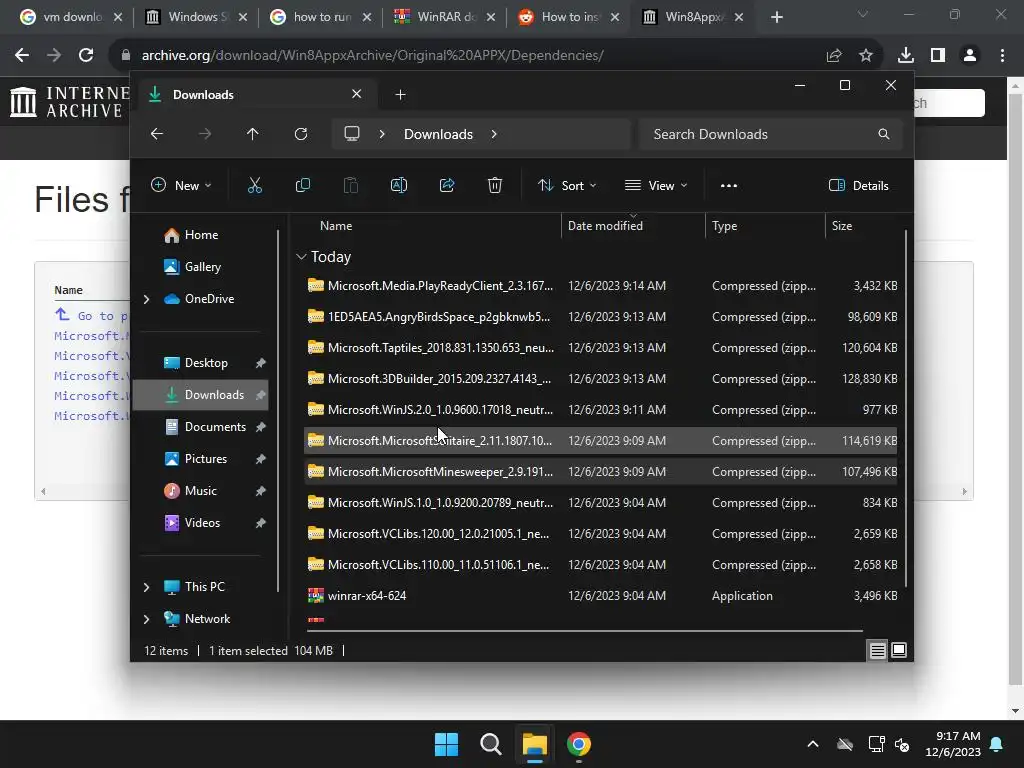Switch to the 'how to run' Chrome tab
1024x768 pixels.
coord(320,17)
